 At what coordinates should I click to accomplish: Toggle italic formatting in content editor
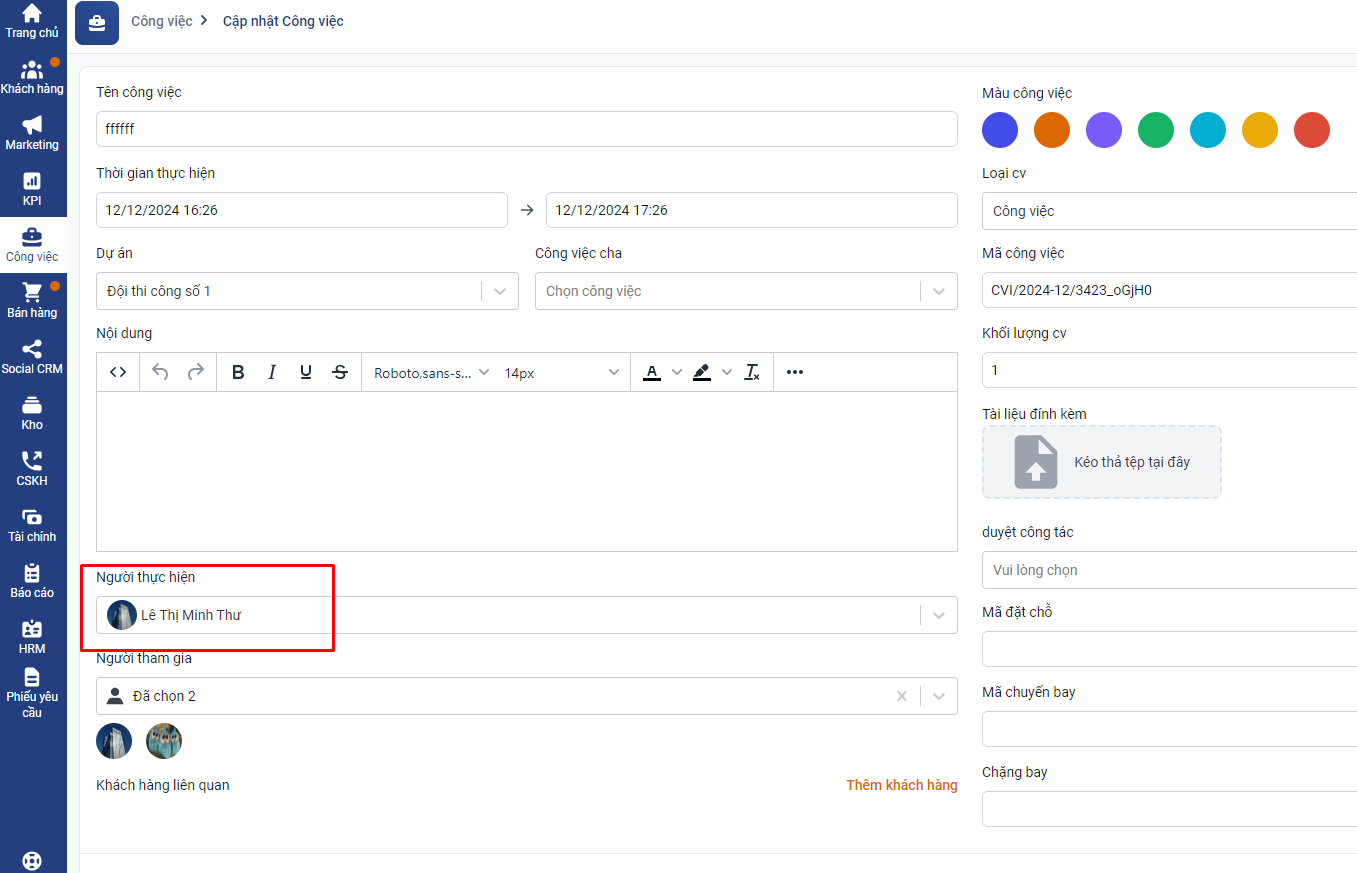(272, 372)
